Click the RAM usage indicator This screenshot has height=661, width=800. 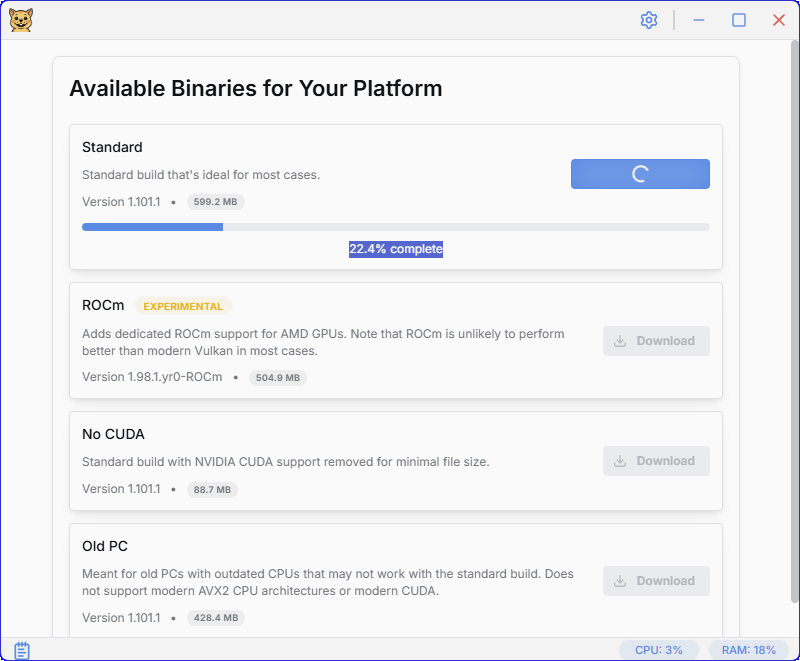tap(749, 650)
